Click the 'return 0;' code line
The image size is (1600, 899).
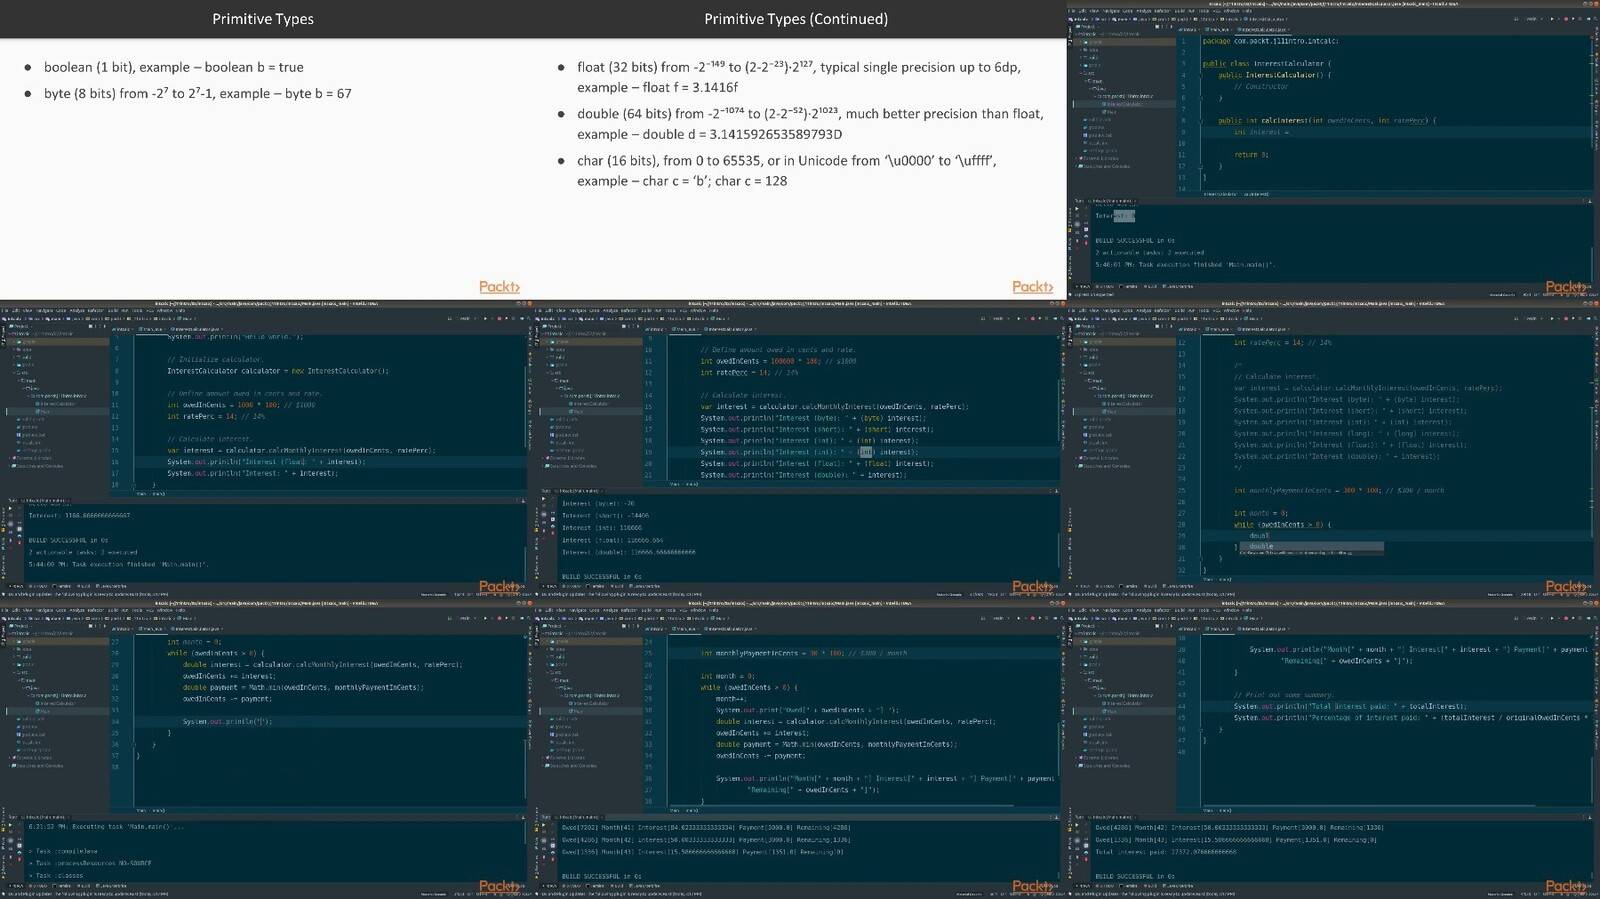point(1251,155)
